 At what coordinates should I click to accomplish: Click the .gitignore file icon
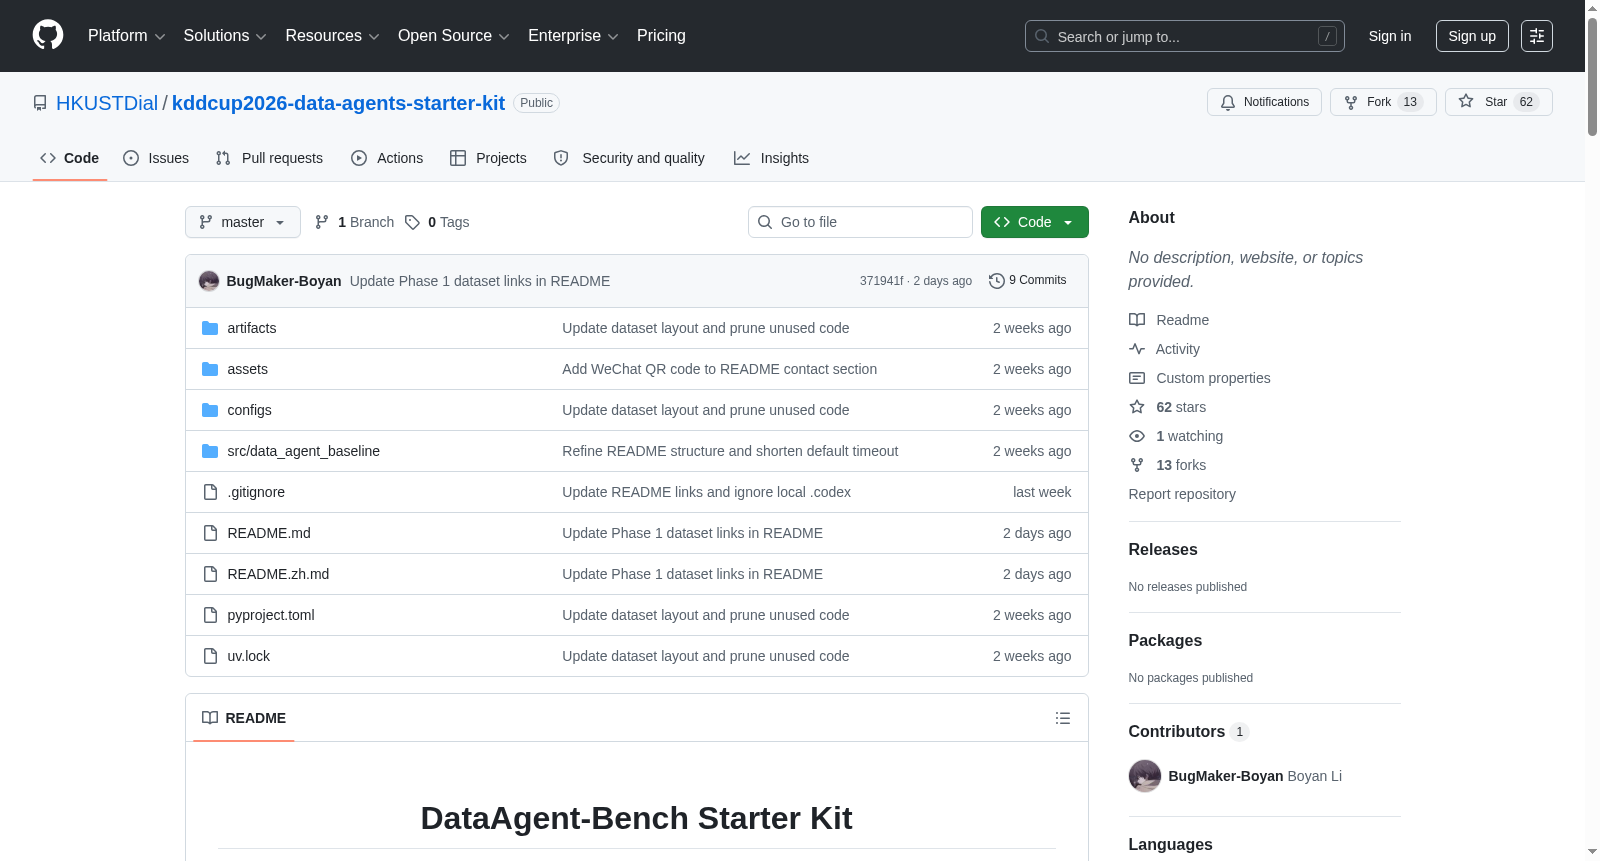(210, 492)
